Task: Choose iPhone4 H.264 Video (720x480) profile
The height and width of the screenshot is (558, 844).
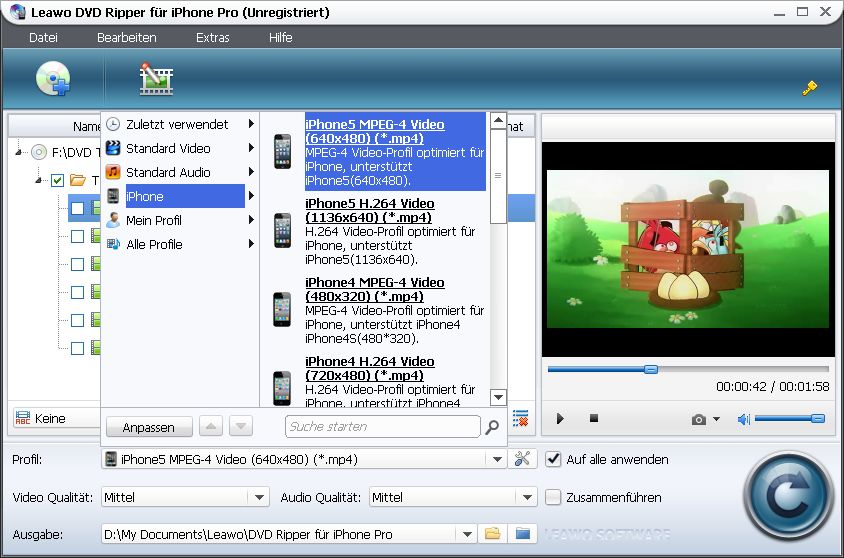Action: (395, 380)
